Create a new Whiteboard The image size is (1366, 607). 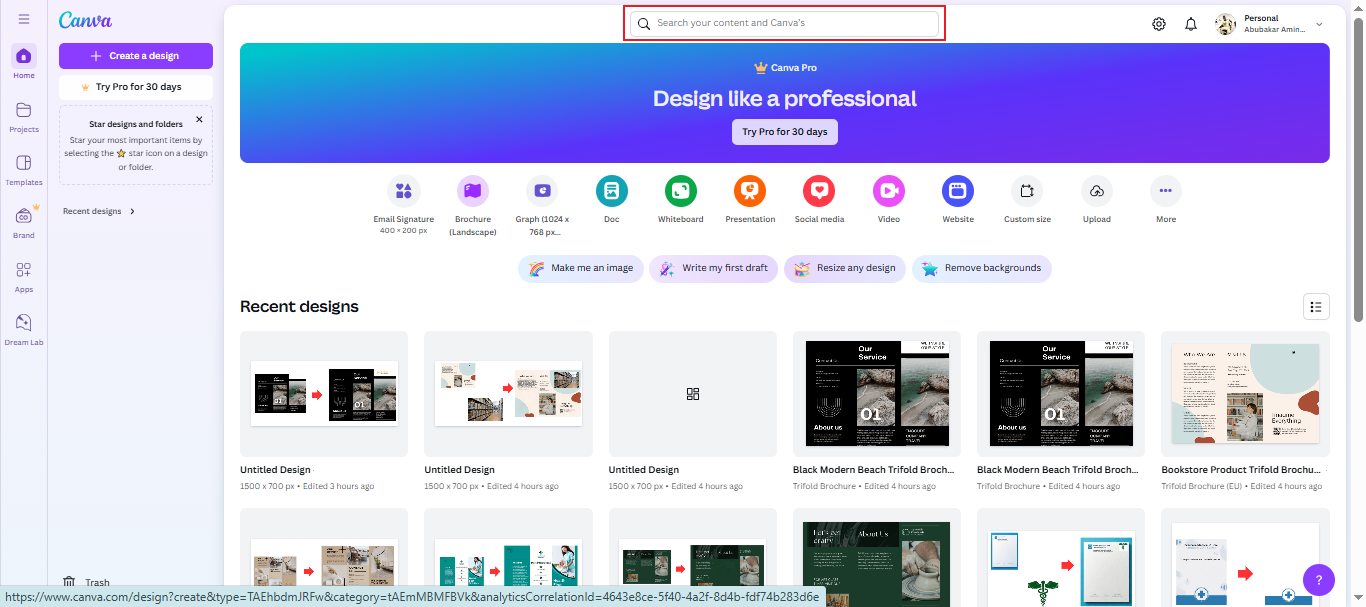tap(680, 198)
